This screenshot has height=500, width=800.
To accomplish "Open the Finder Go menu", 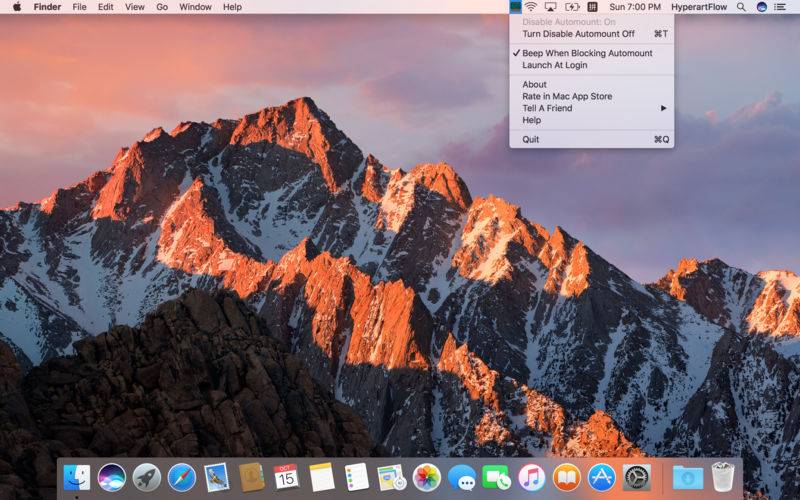I will 162,7.
